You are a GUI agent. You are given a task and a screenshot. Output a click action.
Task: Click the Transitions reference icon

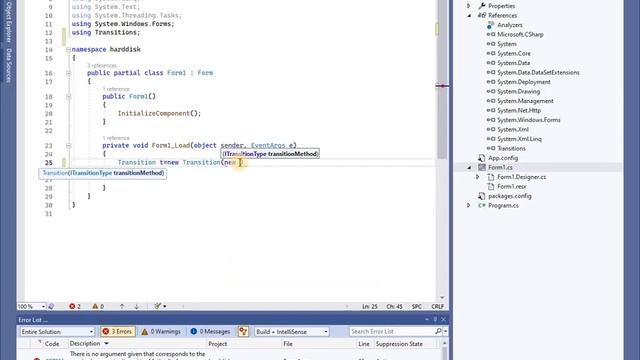coord(491,149)
